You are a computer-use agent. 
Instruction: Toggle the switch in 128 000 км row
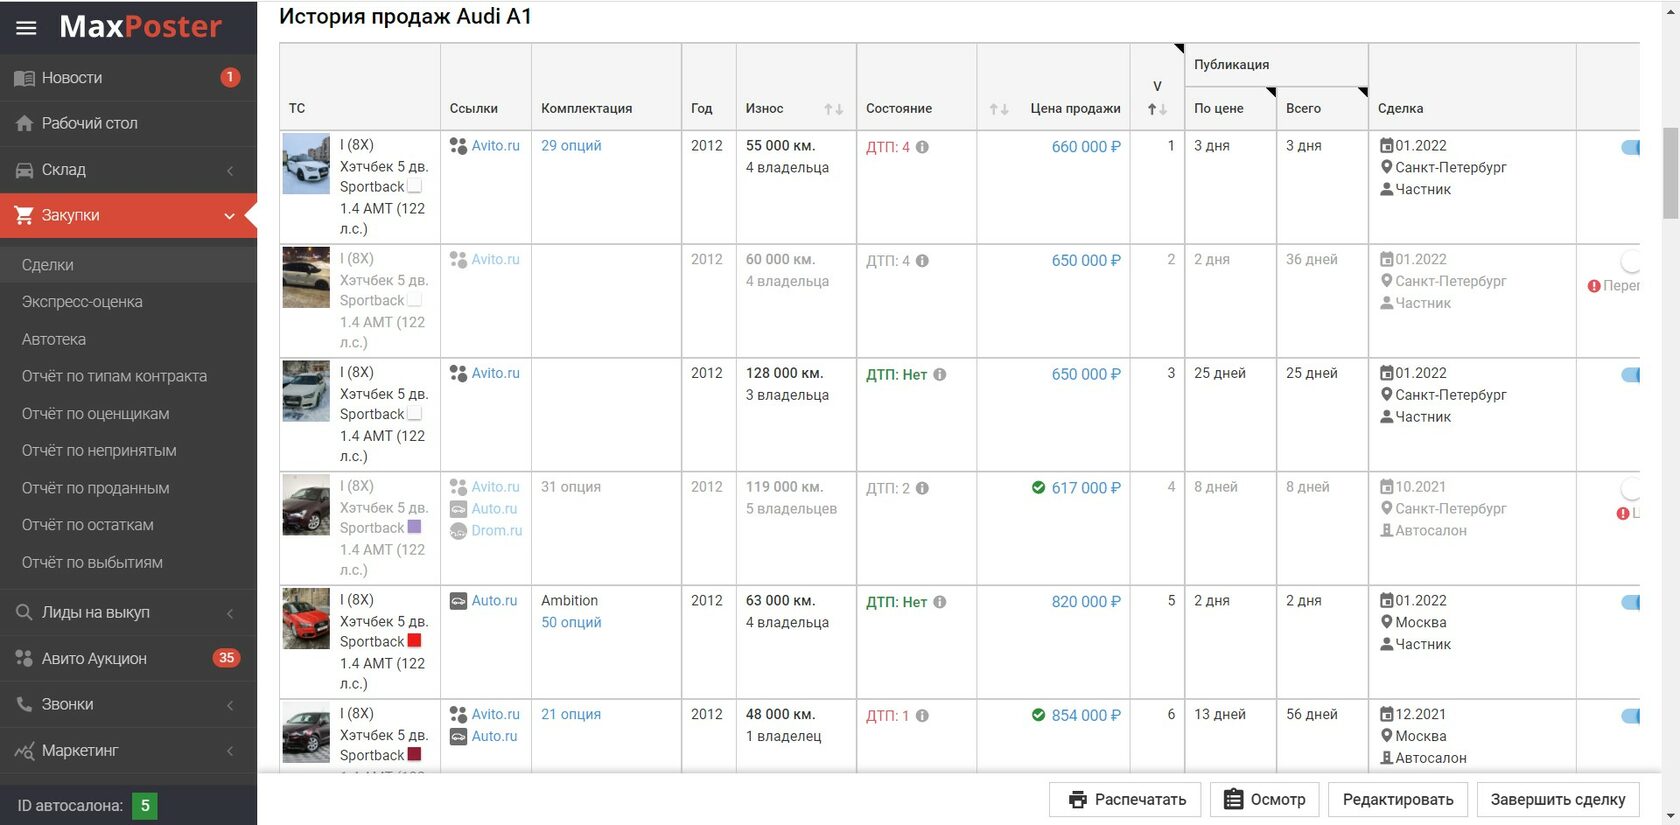click(x=1630, y=375)
